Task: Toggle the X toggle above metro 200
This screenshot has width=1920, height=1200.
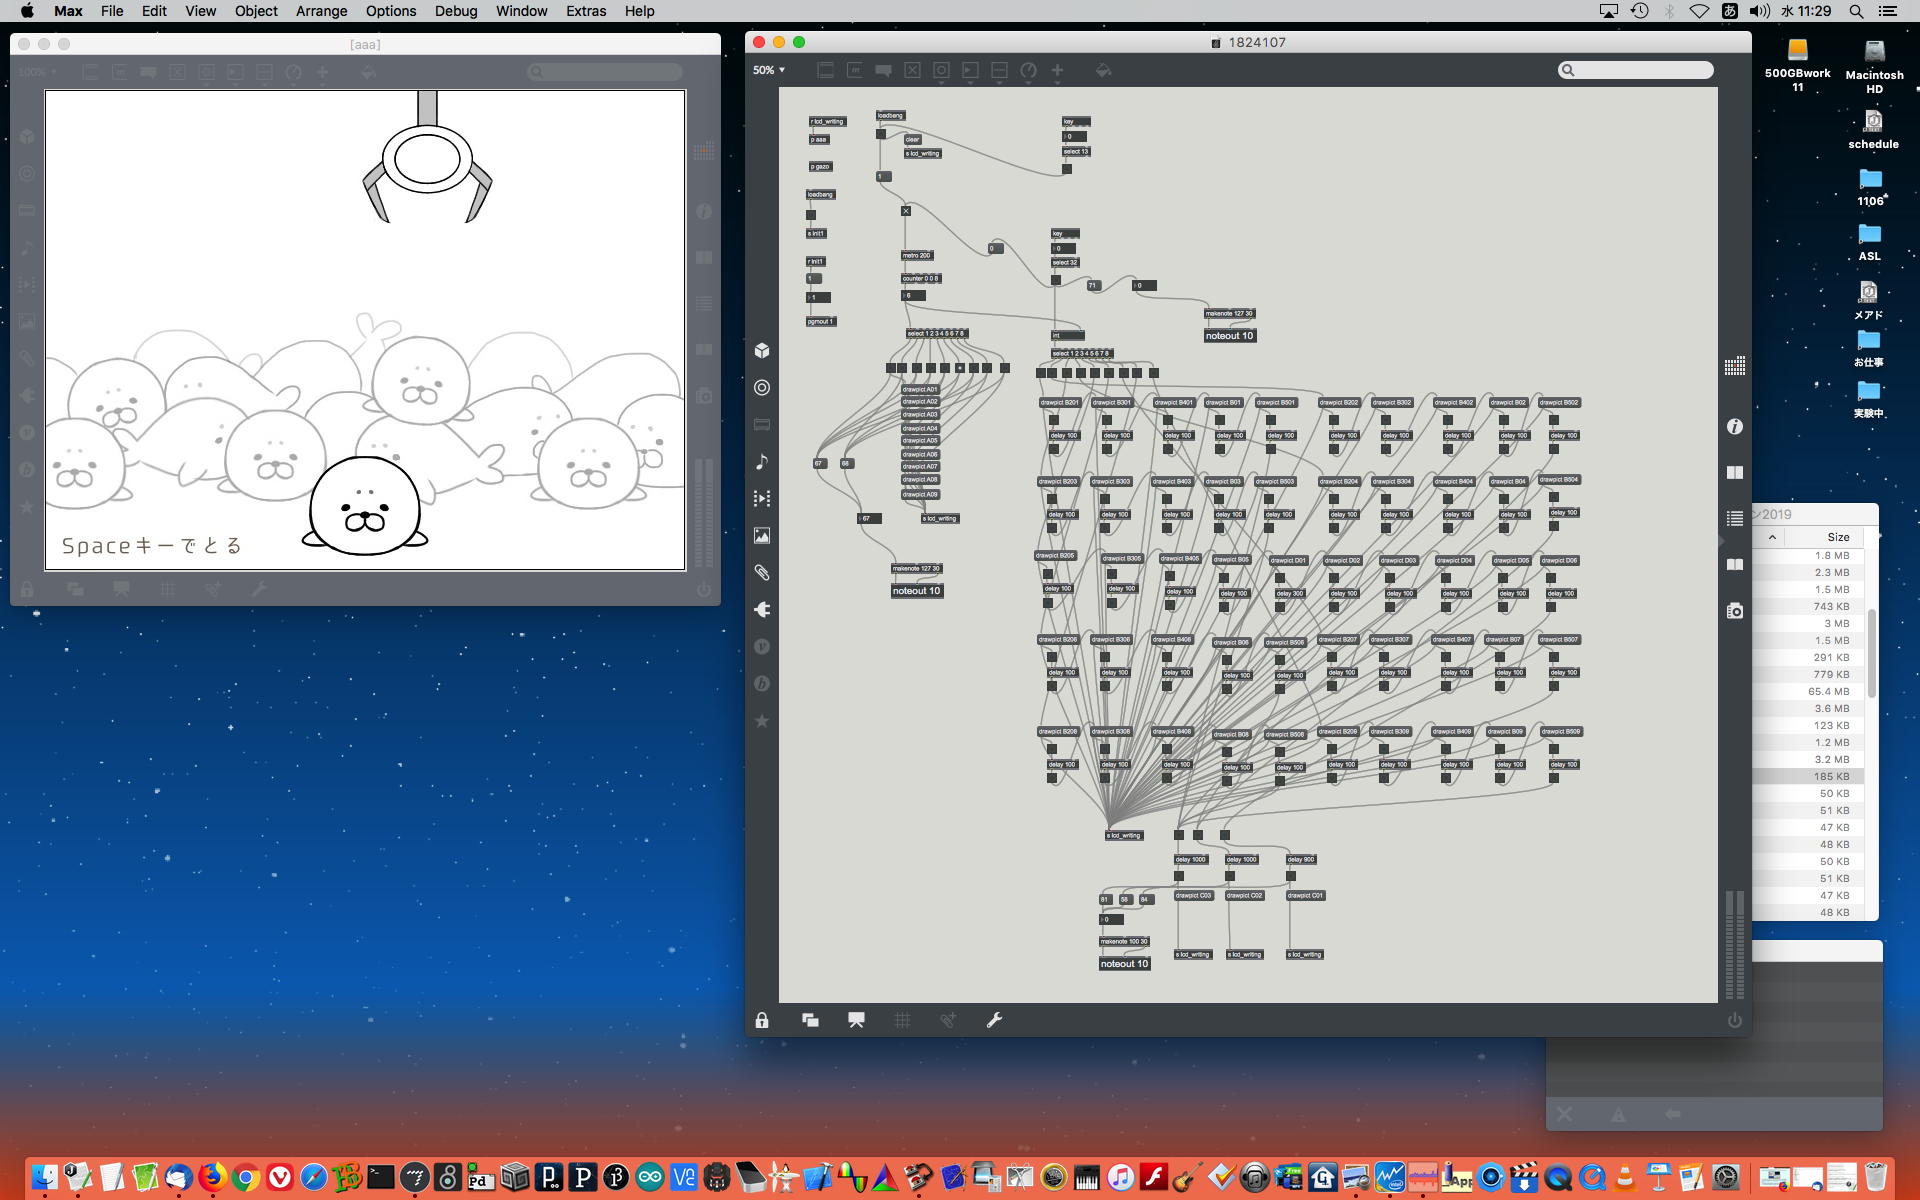Action: (906, 211)
